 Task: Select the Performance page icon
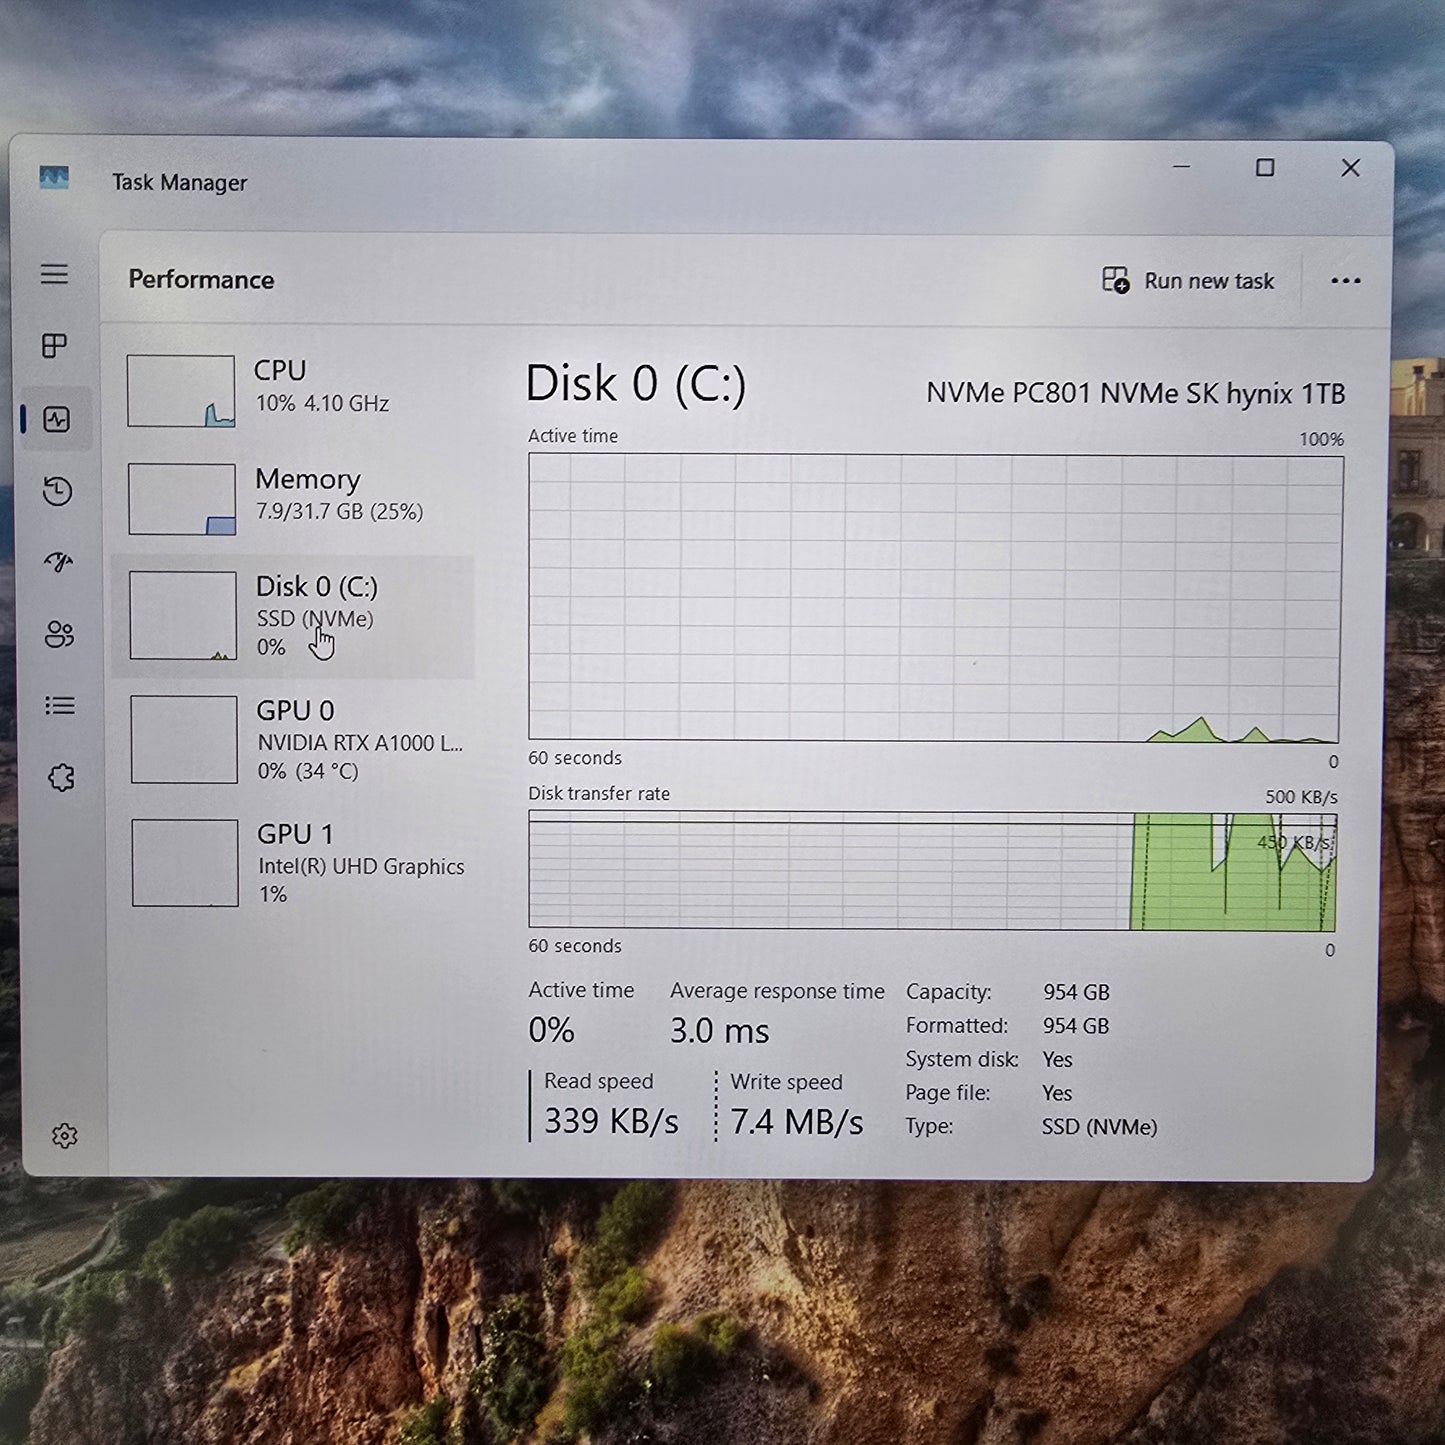tap(57, 419)
